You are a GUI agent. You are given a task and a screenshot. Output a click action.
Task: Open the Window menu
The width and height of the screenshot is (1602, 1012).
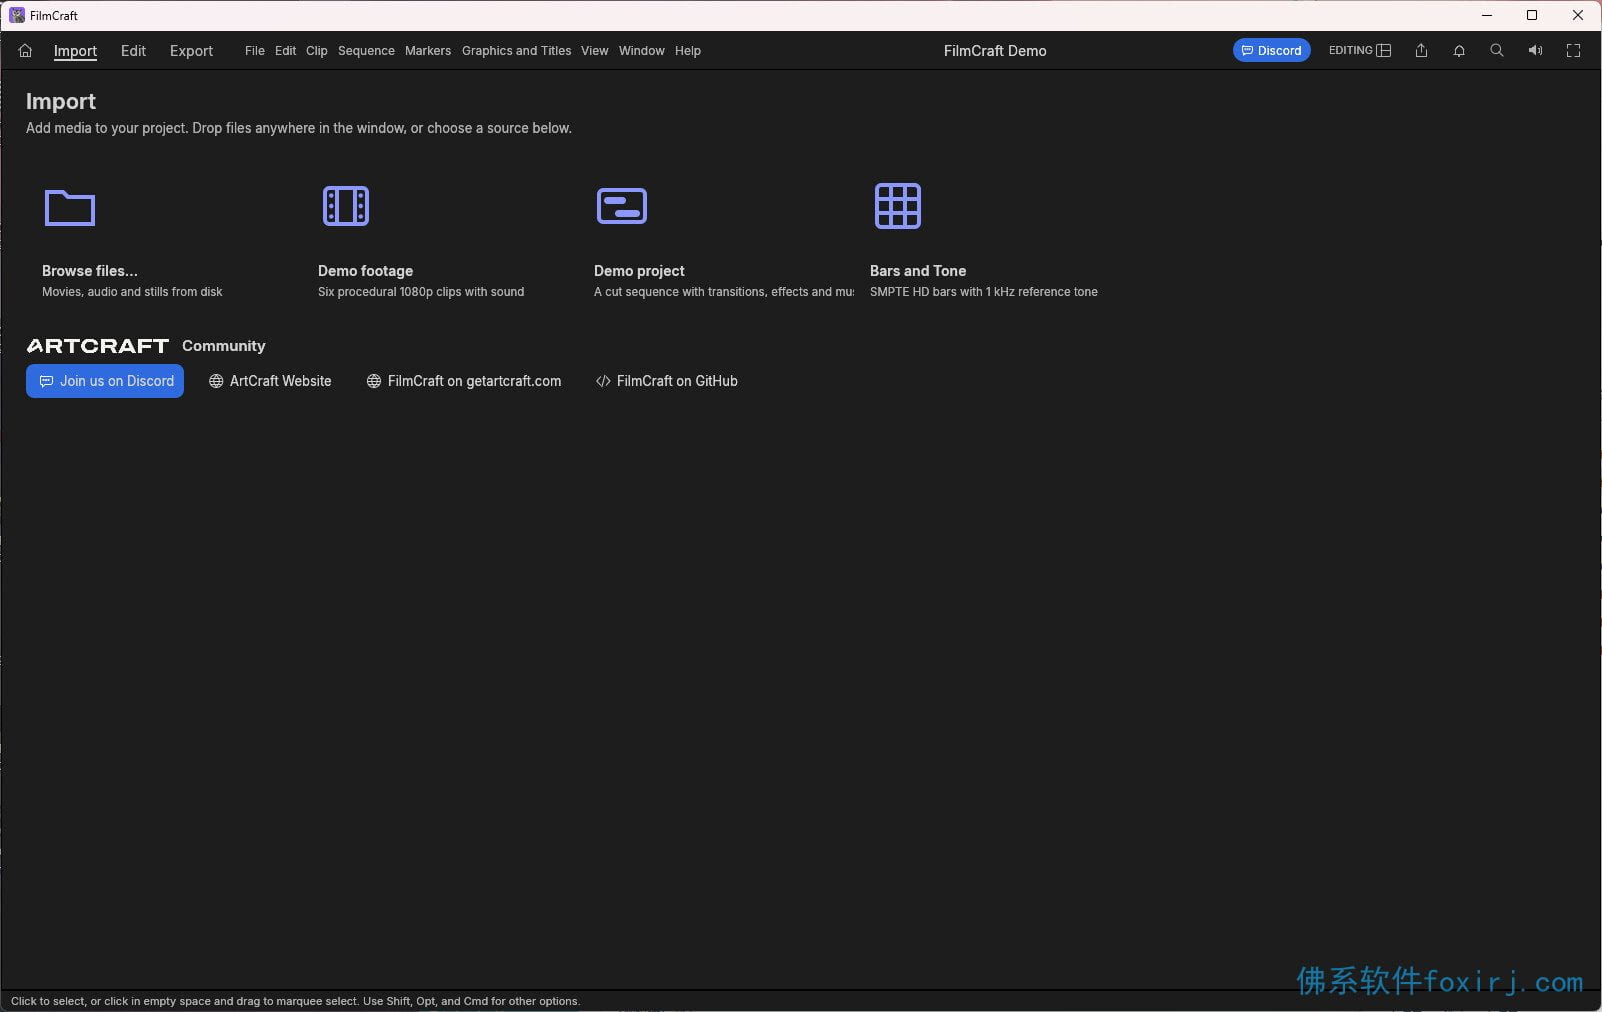coord(642,51)
